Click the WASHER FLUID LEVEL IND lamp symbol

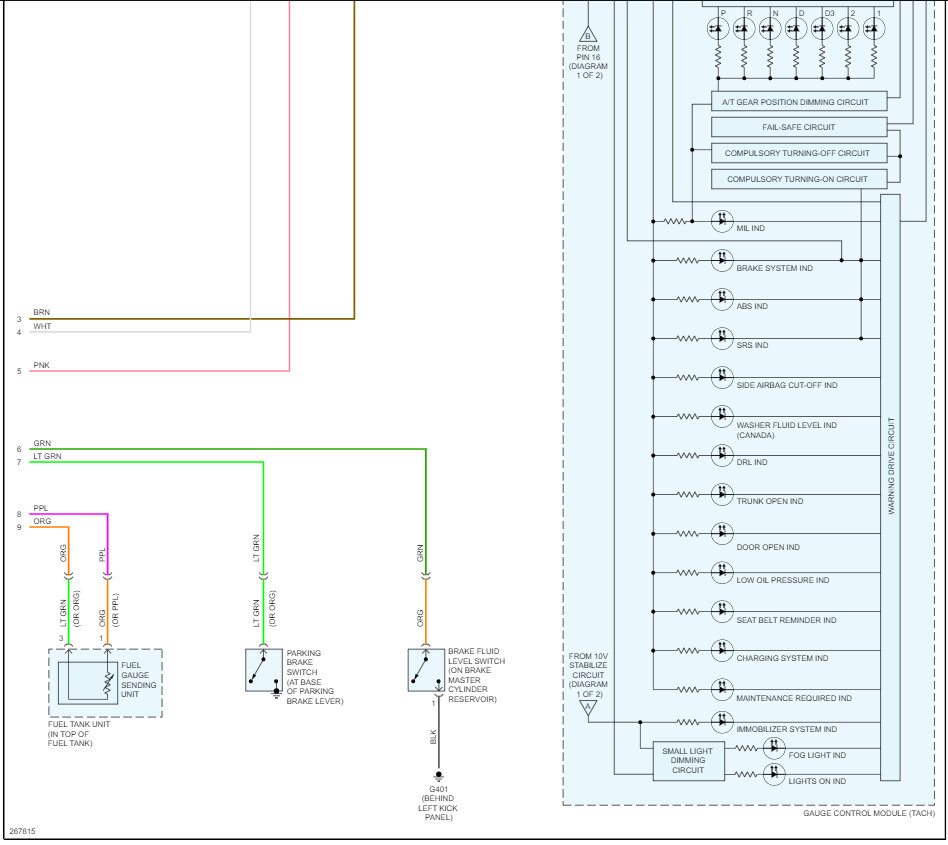pos(722,416)
